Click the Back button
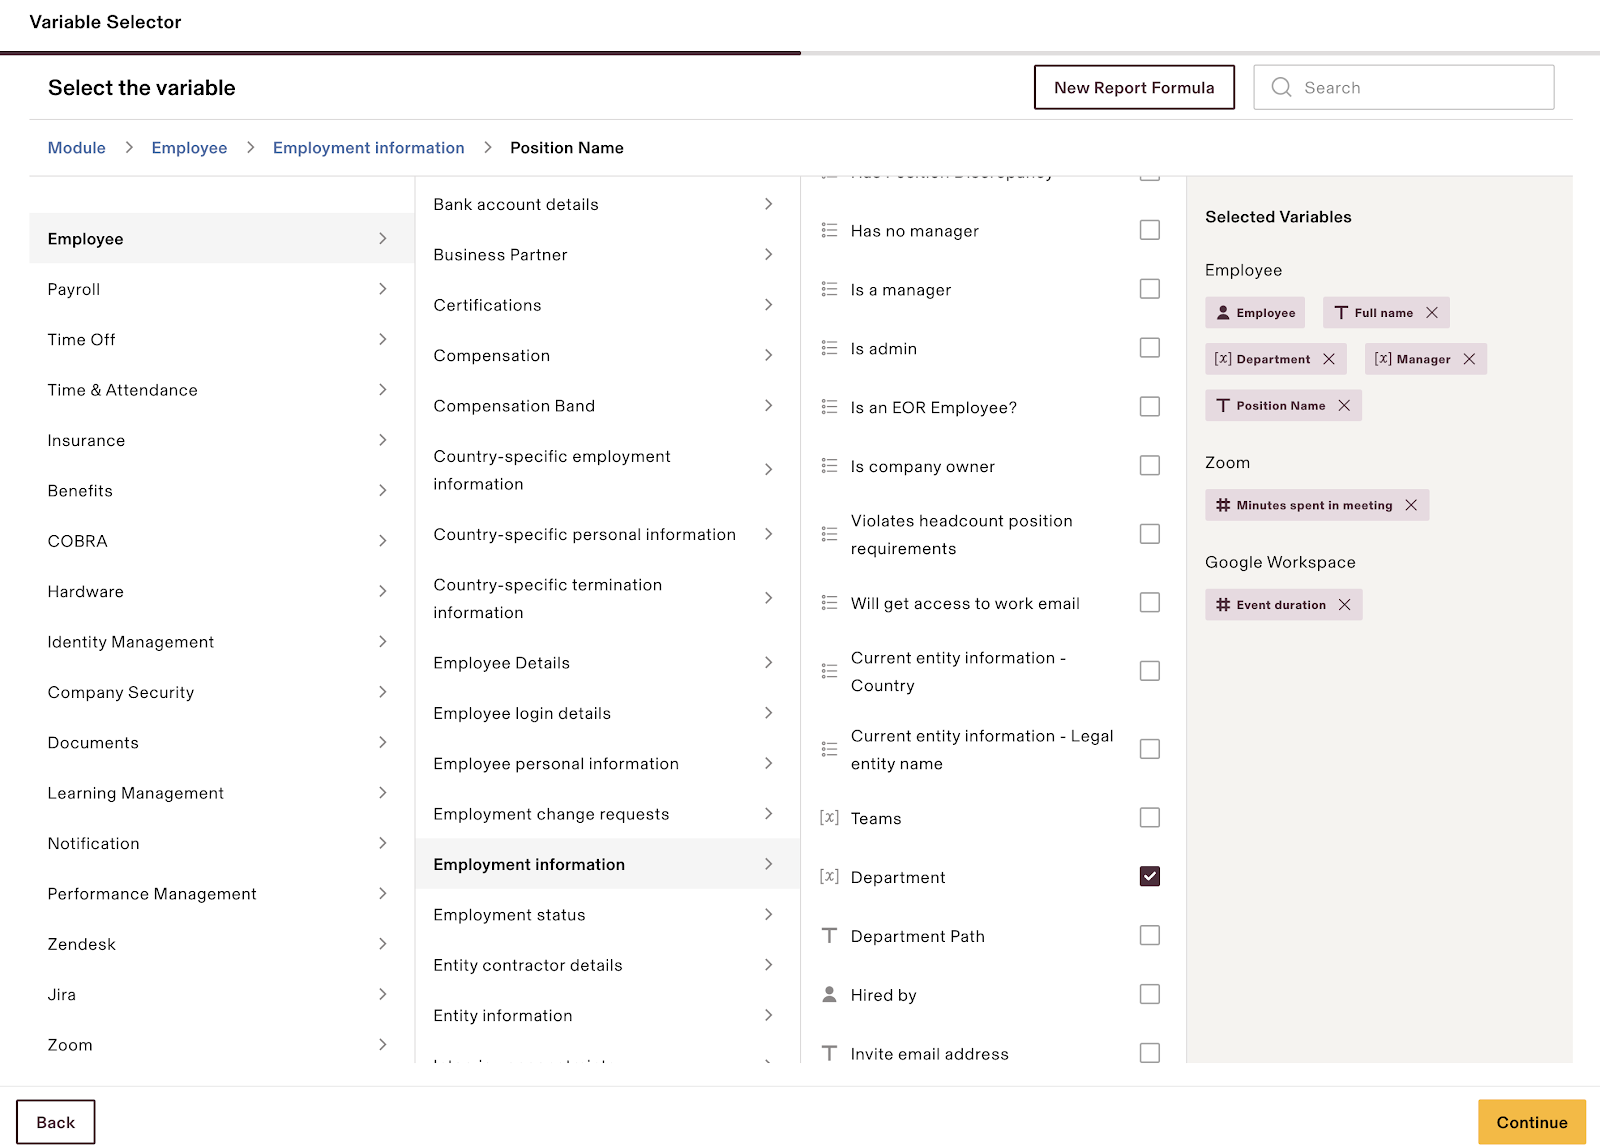 56,1122
